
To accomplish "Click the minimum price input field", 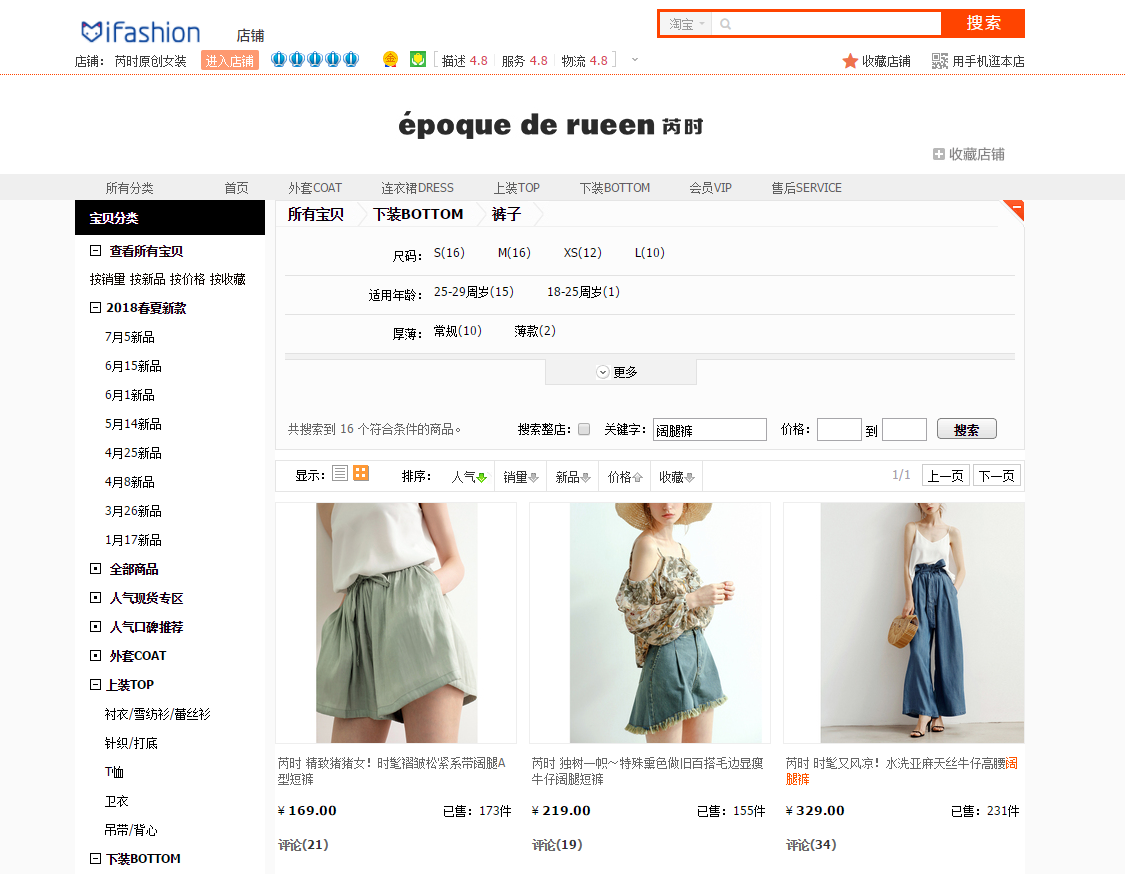I will (839, 430).
